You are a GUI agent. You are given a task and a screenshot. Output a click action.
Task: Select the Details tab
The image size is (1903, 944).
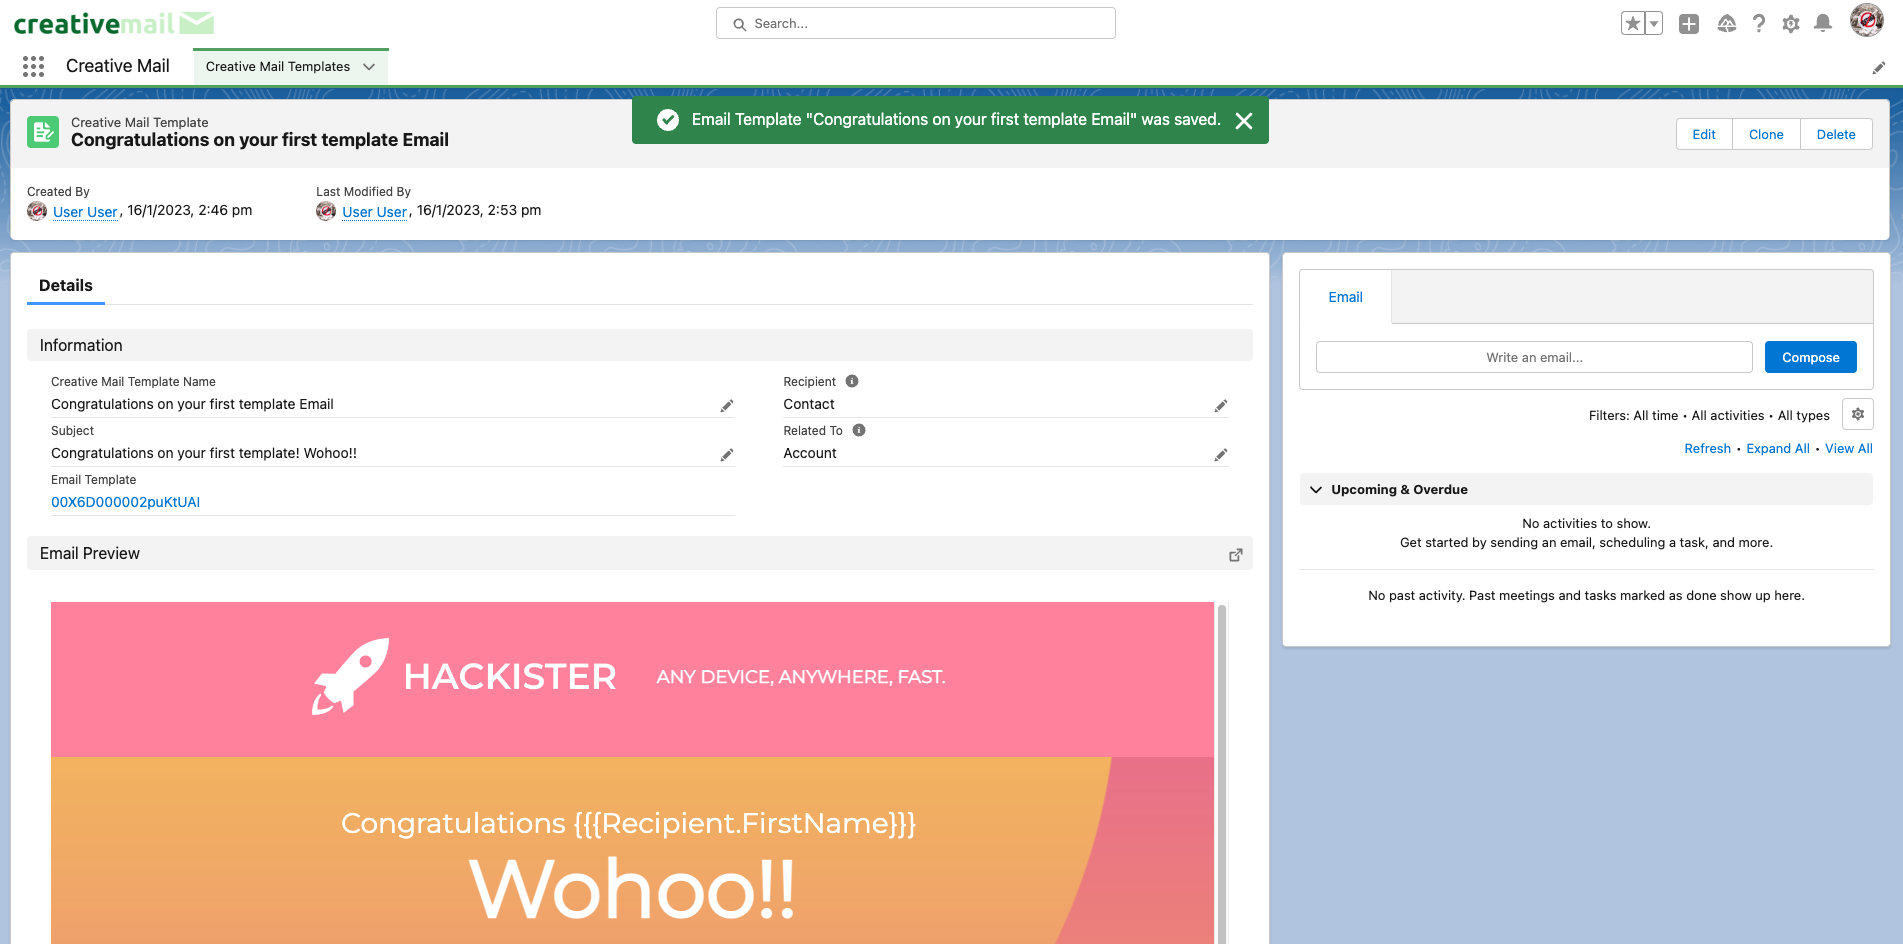click(x=66, y=286)
